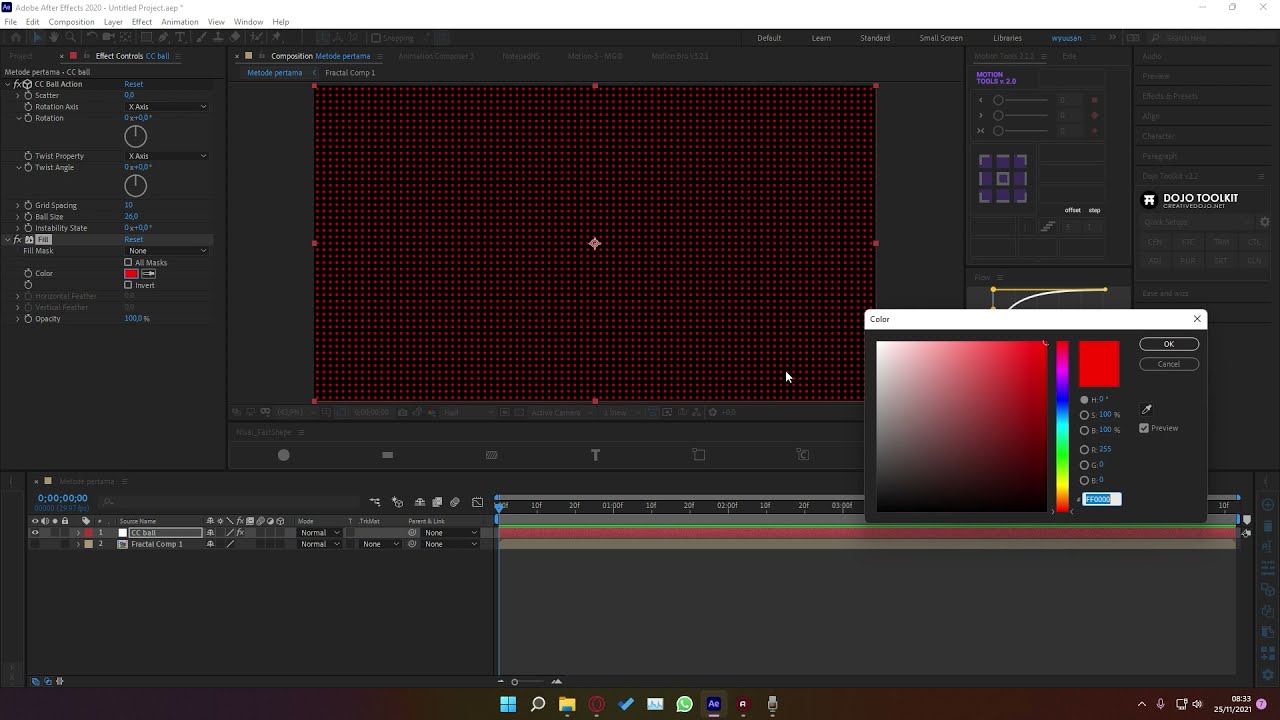Open Mode dropdown for CC ball layer
This screenshot has height=720, width=1280.
point(320,533)
